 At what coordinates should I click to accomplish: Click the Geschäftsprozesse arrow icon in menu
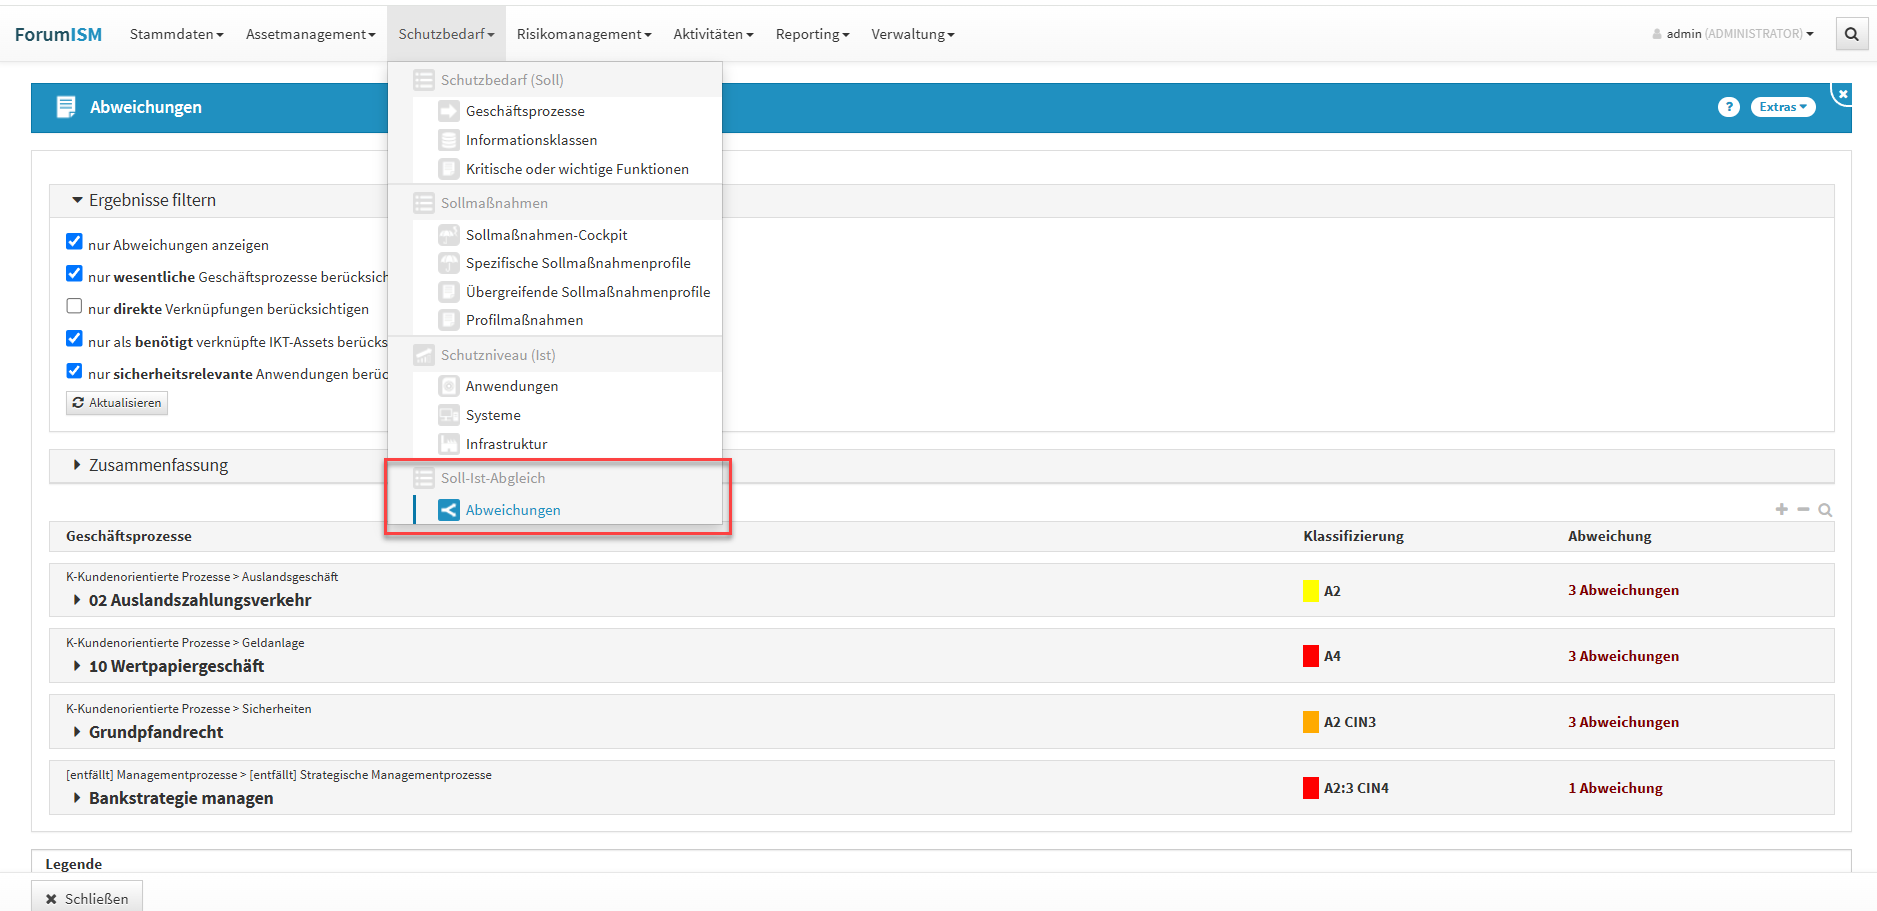click(x=449, y=111)
